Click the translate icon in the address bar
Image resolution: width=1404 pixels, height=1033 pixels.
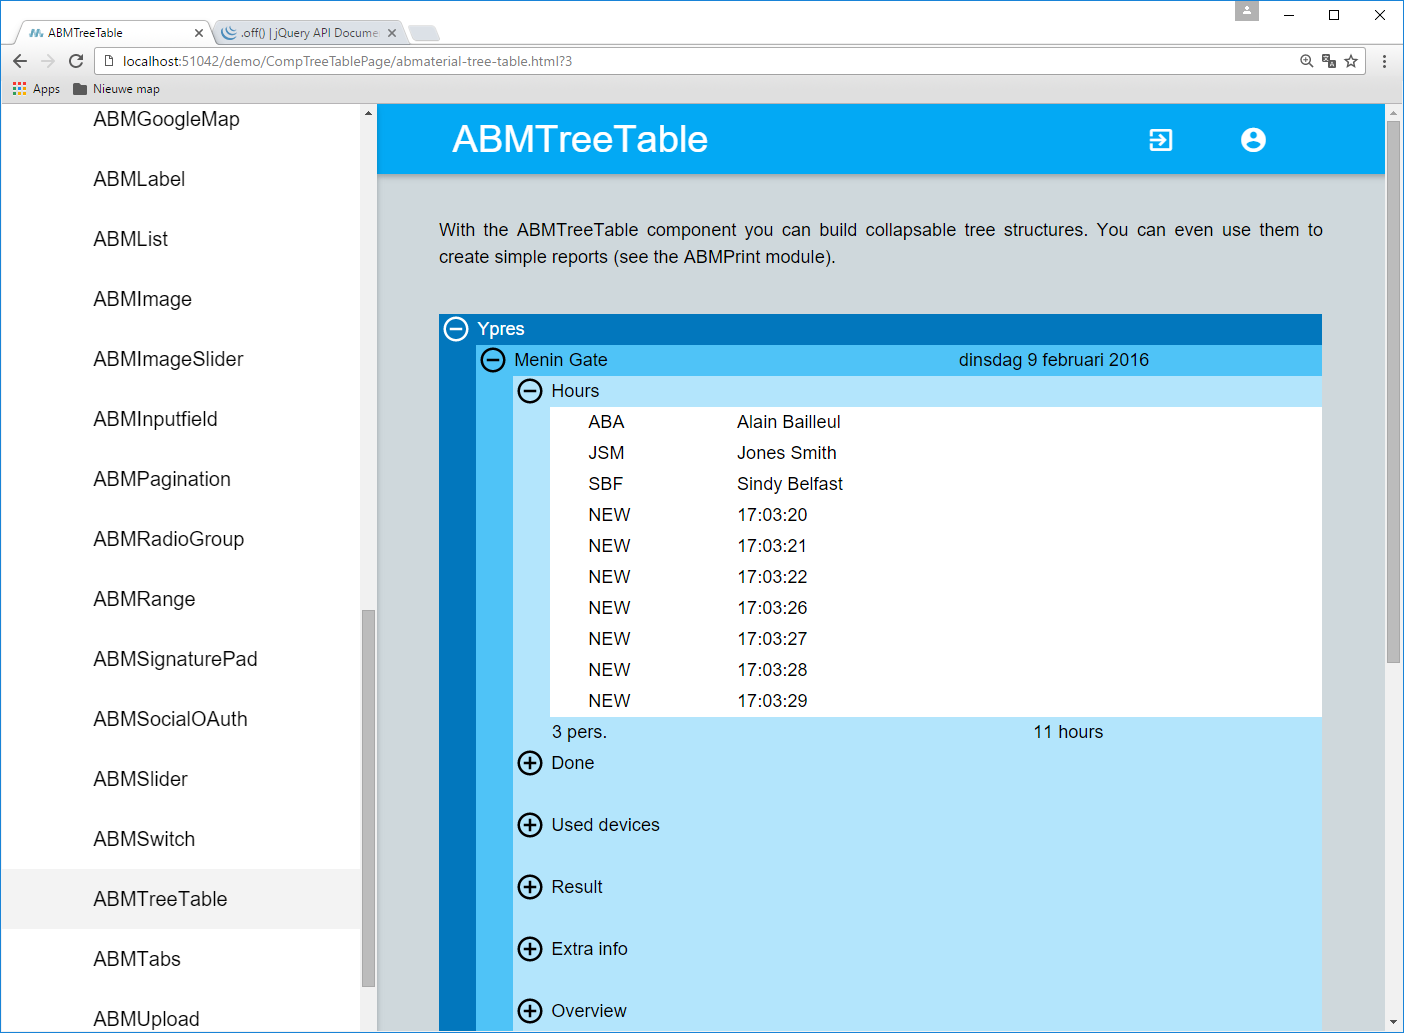[1329, 61]
